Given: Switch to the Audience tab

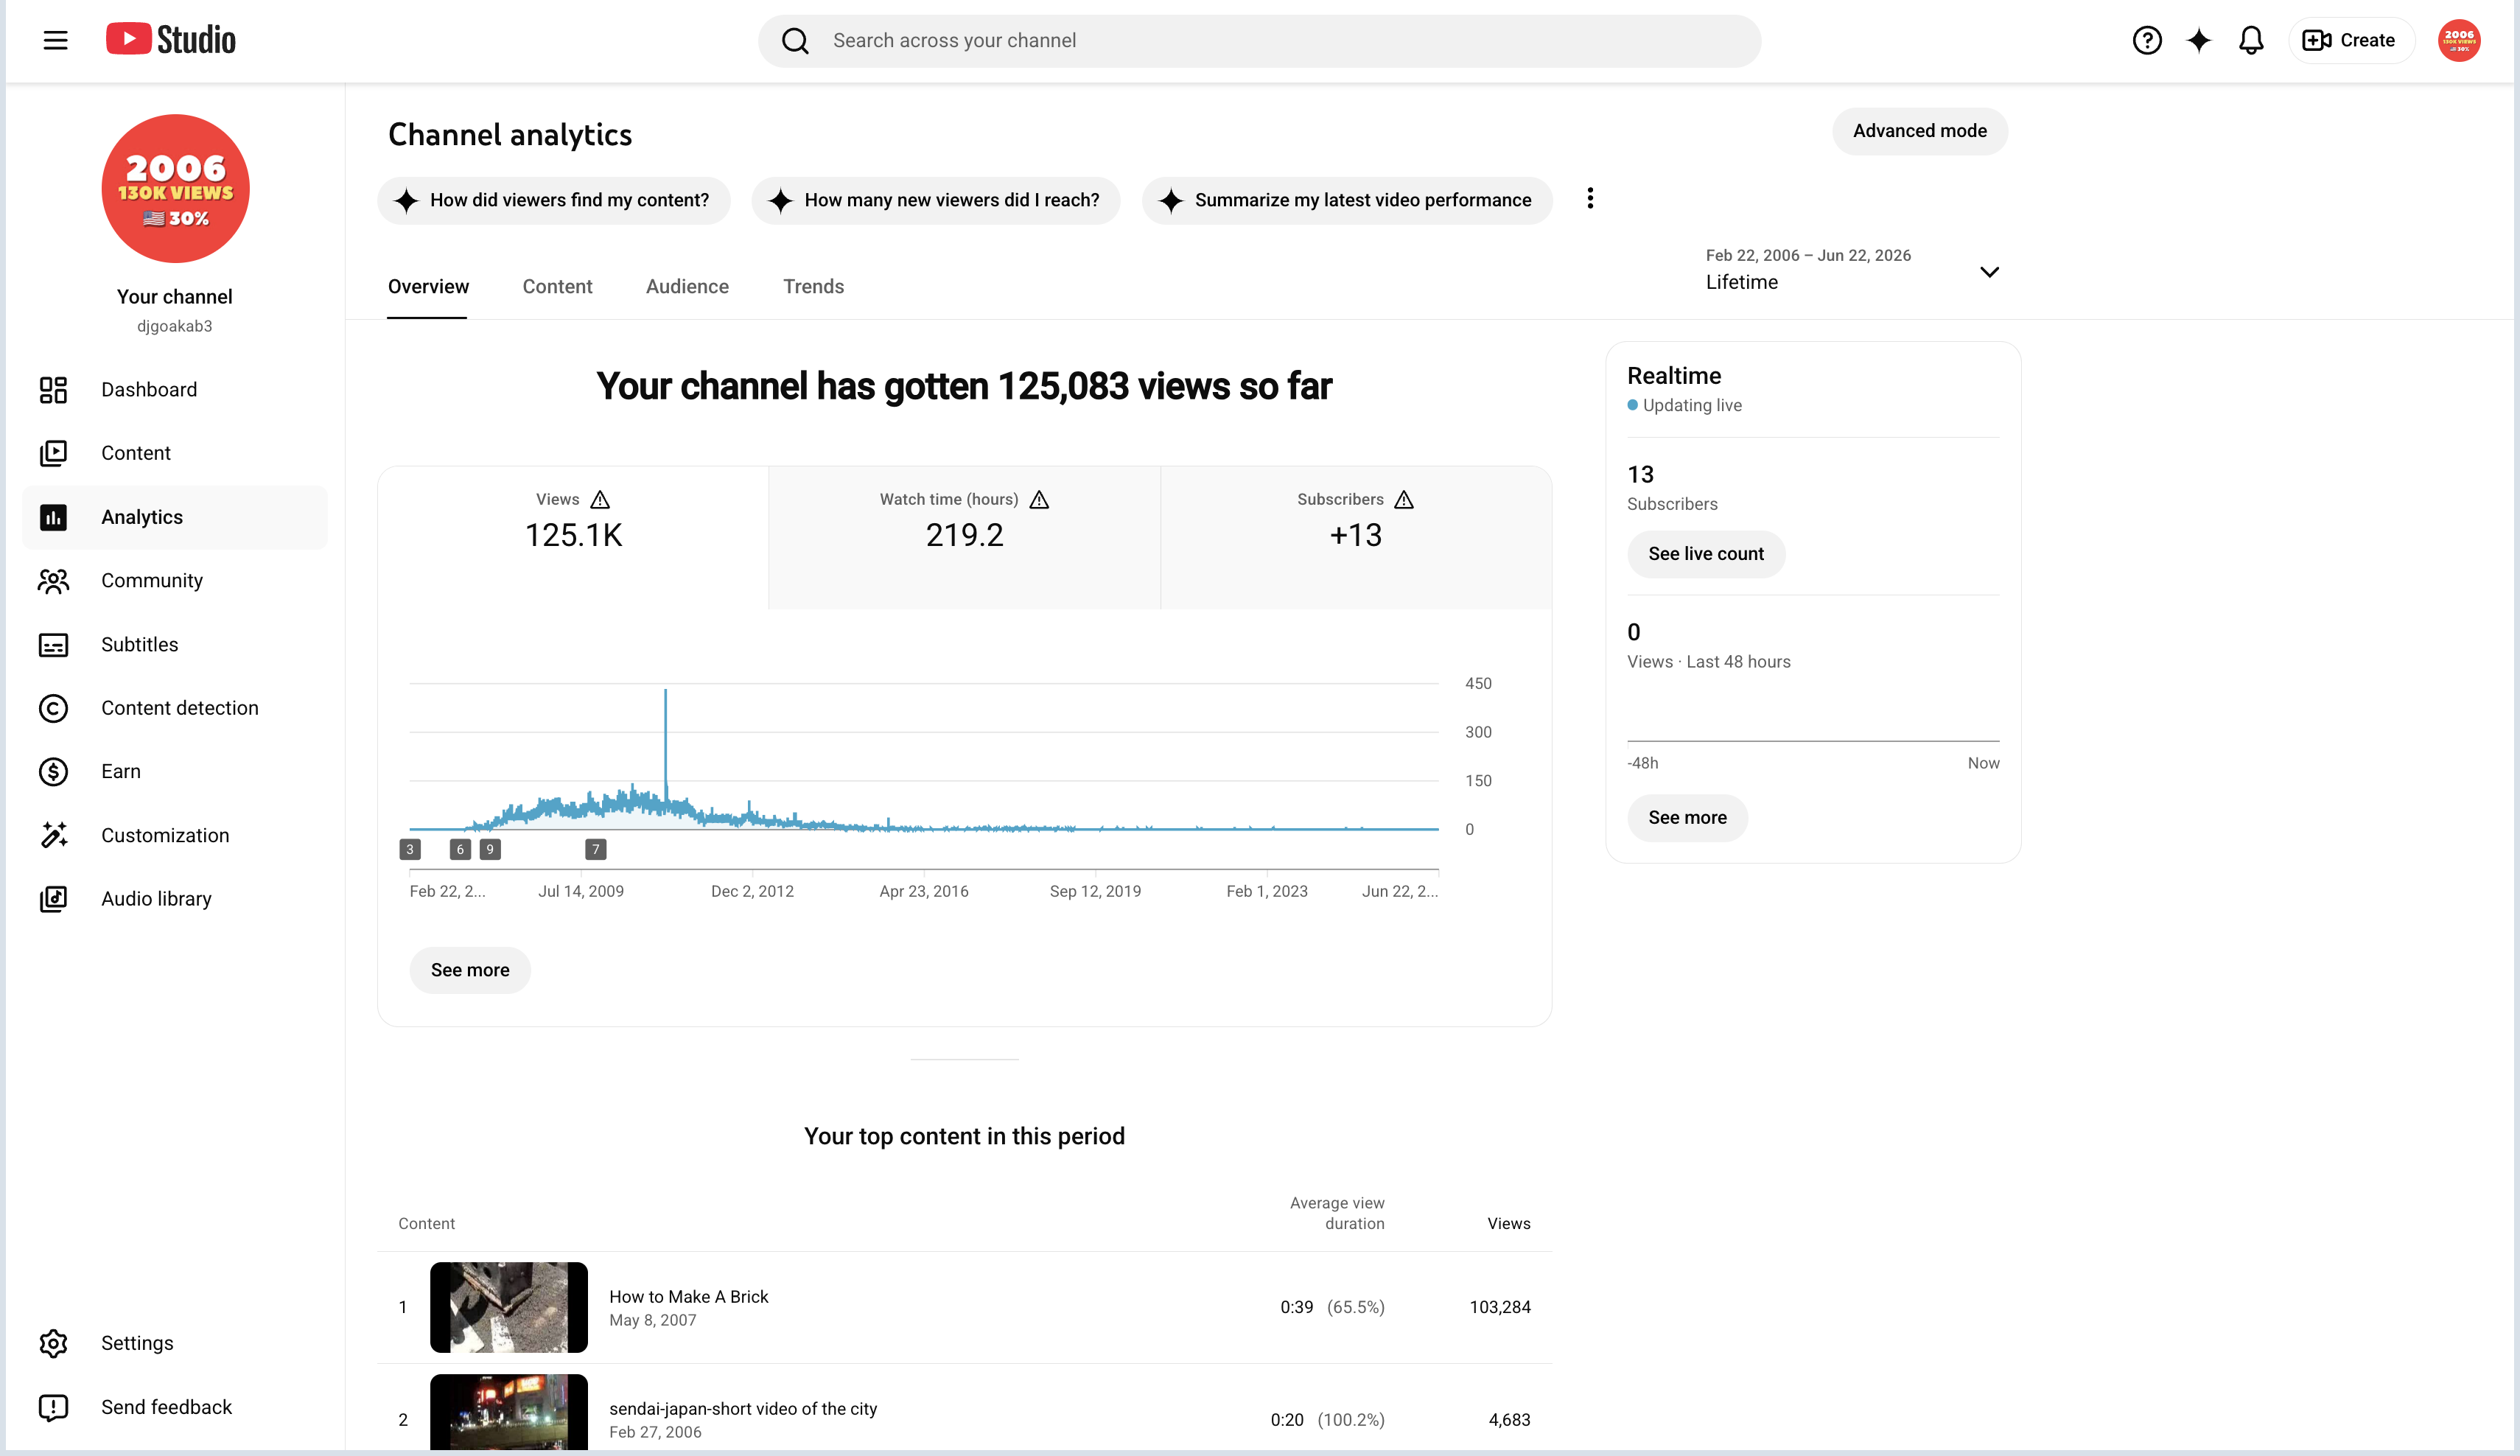Looking at the screenshot, I should coord(687,287).
